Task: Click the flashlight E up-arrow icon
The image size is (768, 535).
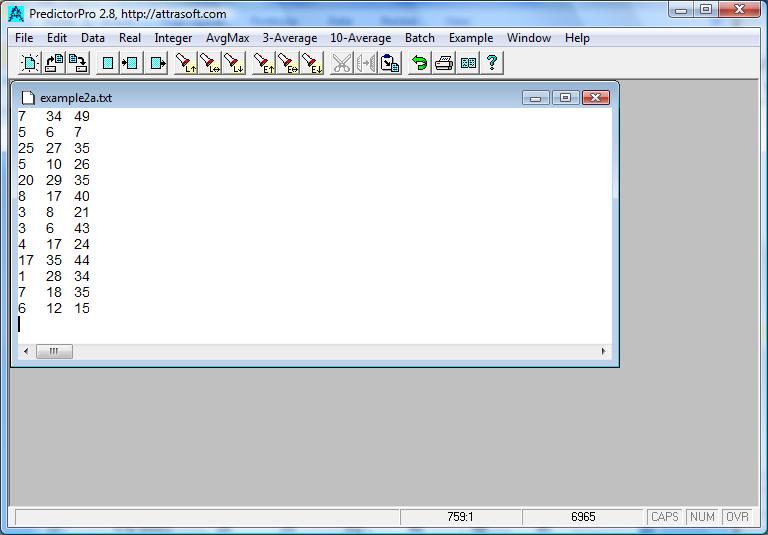Action: [264, 63]
